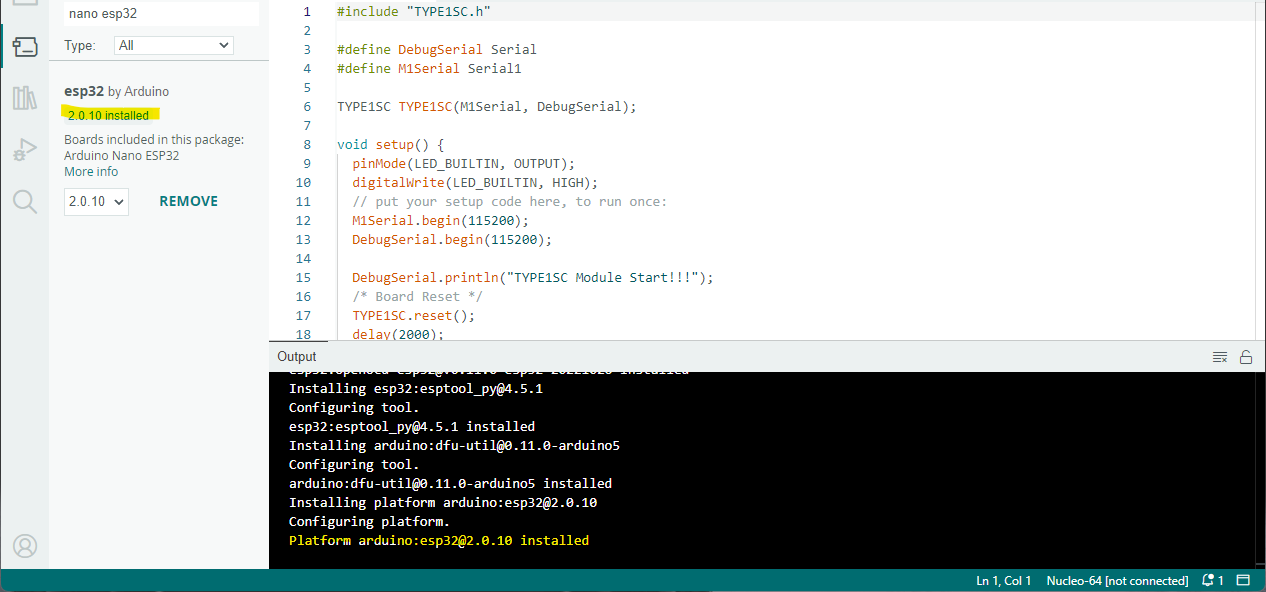Select the Output panel tab
Screen dimensions: 1266x592
click(297, 357)
